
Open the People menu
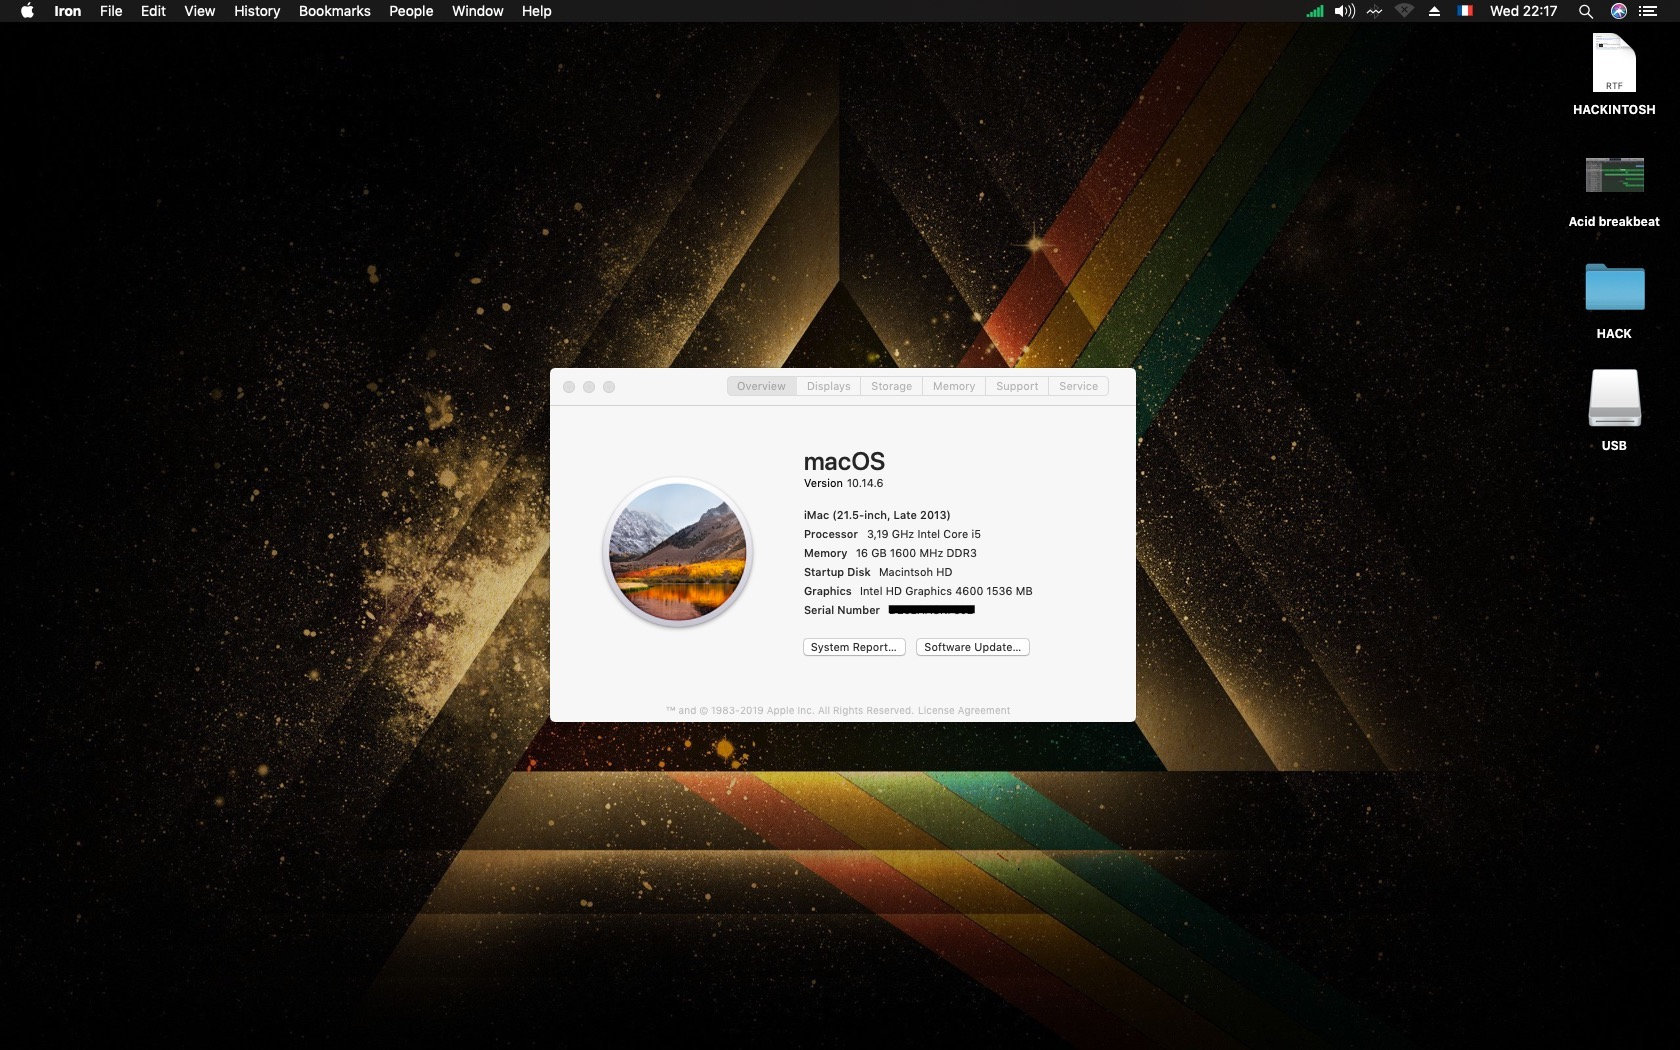pos(411,11)
